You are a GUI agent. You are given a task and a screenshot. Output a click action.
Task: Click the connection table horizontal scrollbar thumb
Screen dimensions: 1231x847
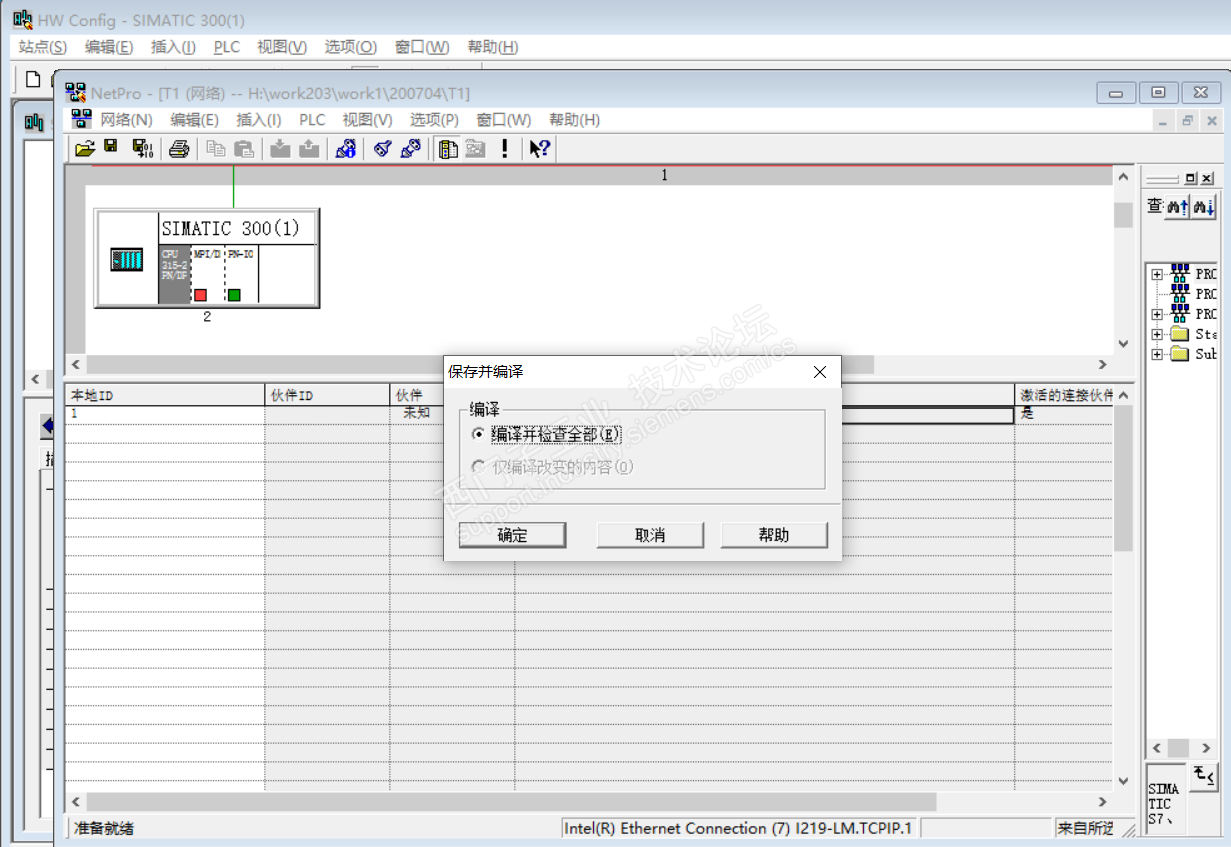pos(511,802)
